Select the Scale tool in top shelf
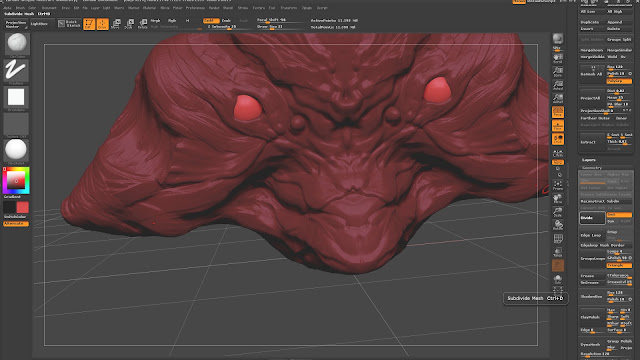Viewport: 640px width, 360px height. [x=129, y=24]
